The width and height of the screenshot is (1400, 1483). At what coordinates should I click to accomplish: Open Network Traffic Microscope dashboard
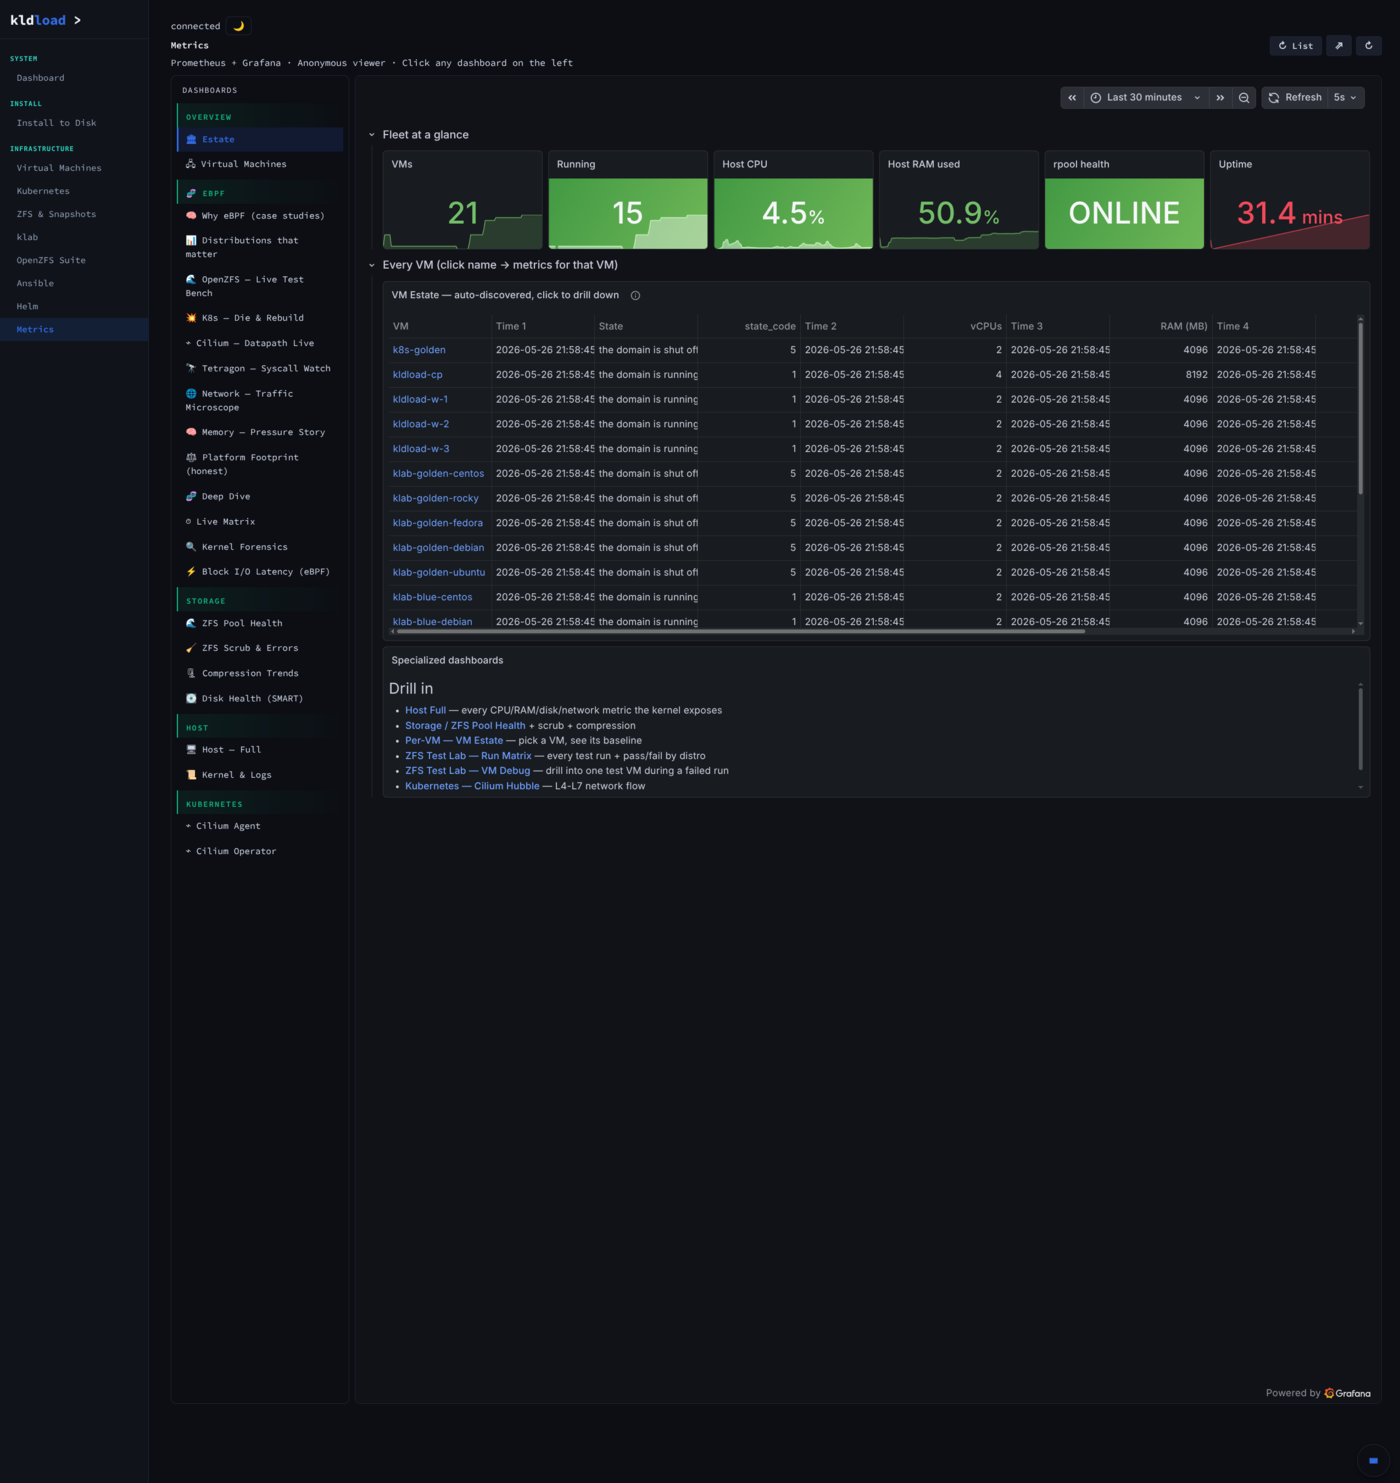(x=260, y=400)
